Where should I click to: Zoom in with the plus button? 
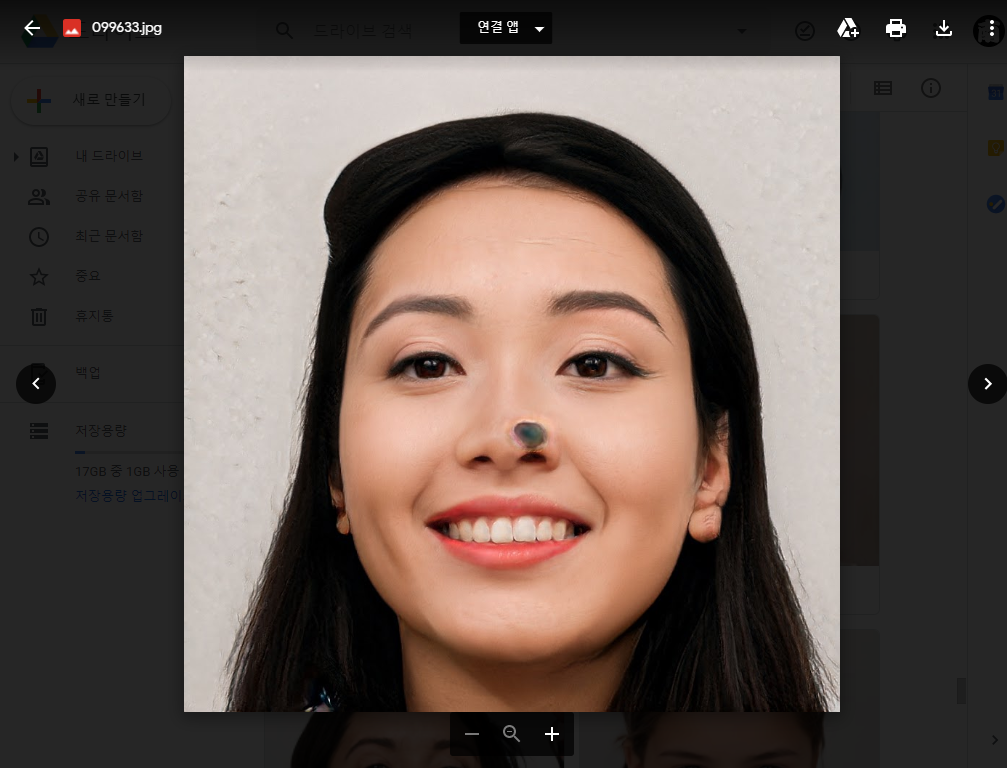tap(552, 734)
